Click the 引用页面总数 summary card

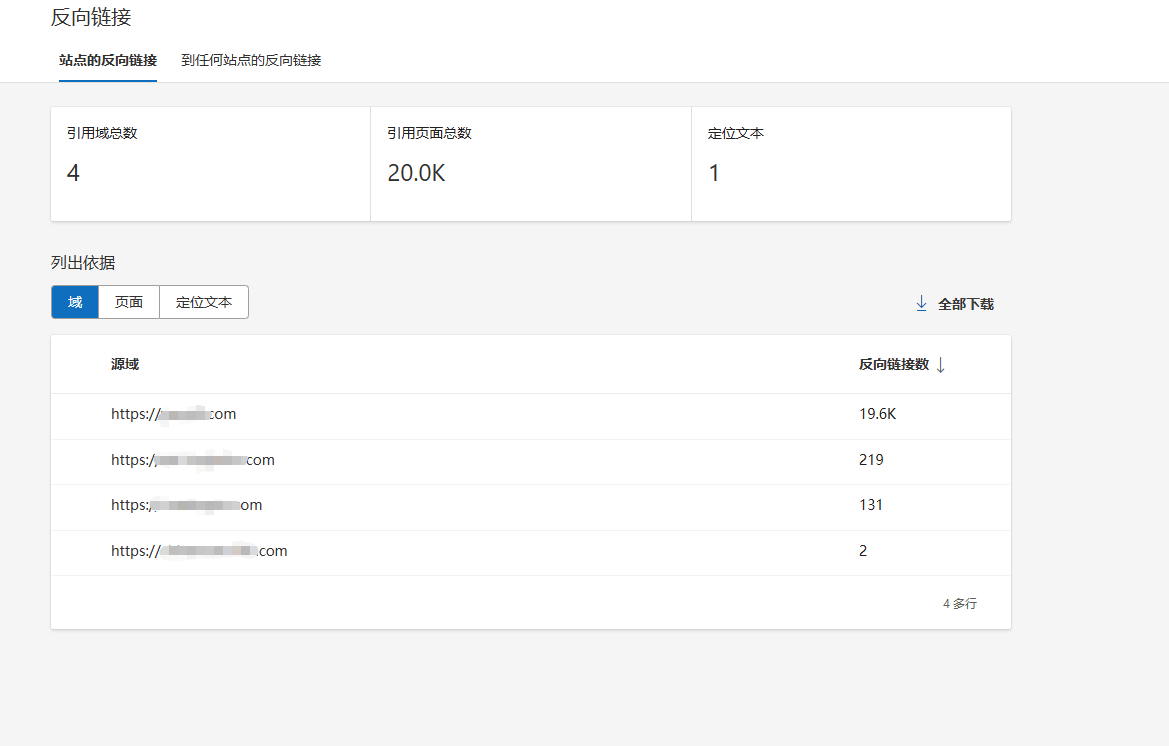tap(530, 164)
